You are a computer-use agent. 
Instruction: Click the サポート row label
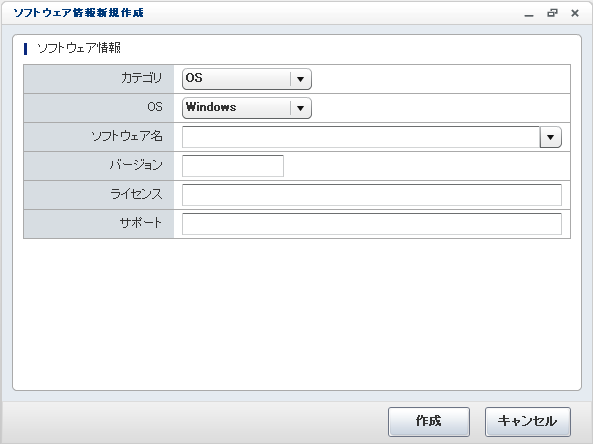(x=141, y=223)
